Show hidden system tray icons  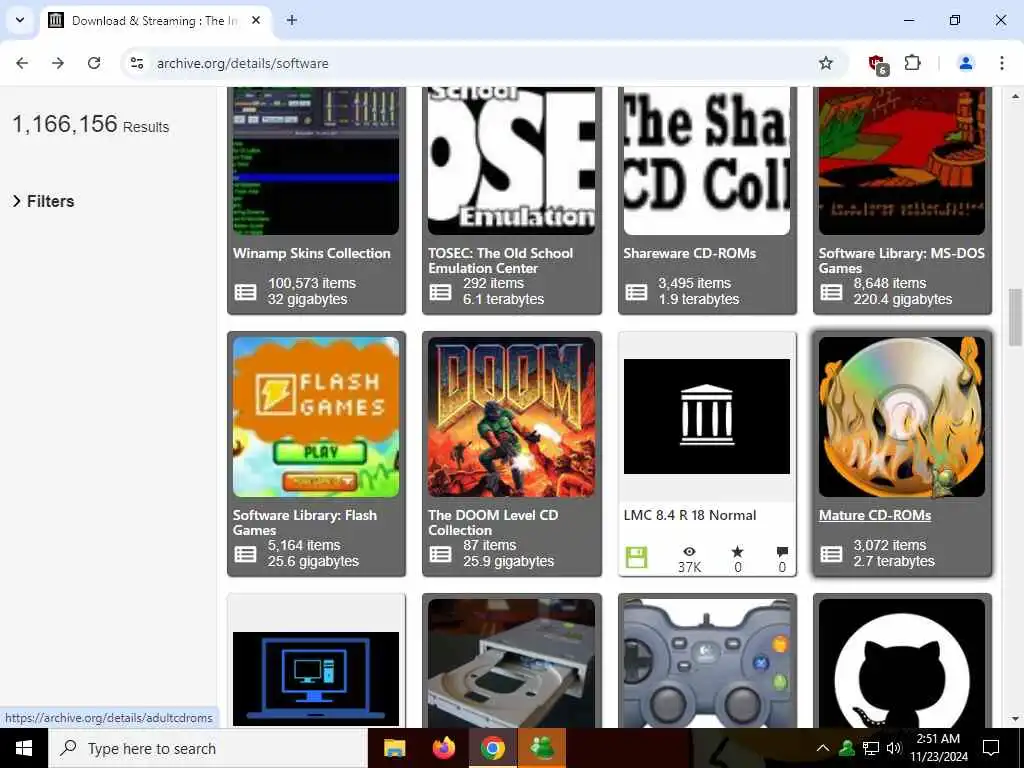(823, 748)
